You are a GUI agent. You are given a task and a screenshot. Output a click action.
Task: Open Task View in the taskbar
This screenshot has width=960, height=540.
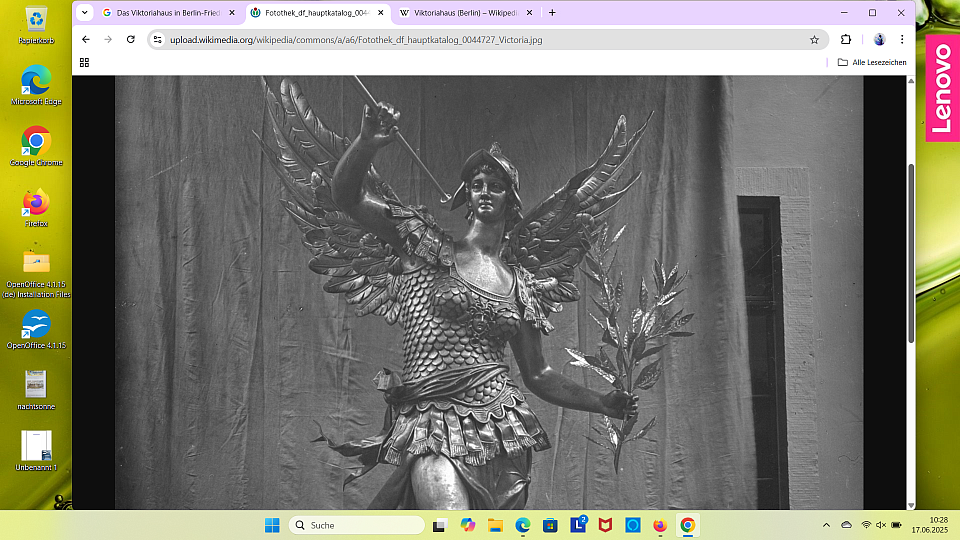[x=440, y=525]
